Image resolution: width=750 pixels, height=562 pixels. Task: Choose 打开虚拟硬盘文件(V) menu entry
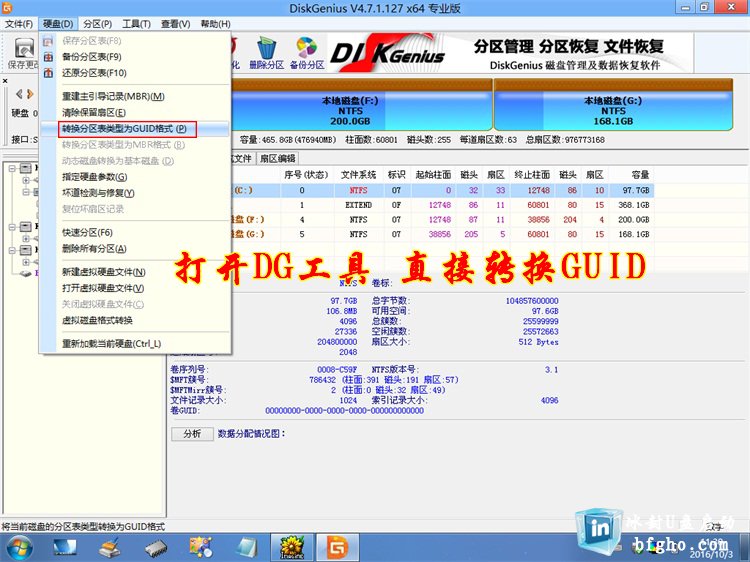134,288
